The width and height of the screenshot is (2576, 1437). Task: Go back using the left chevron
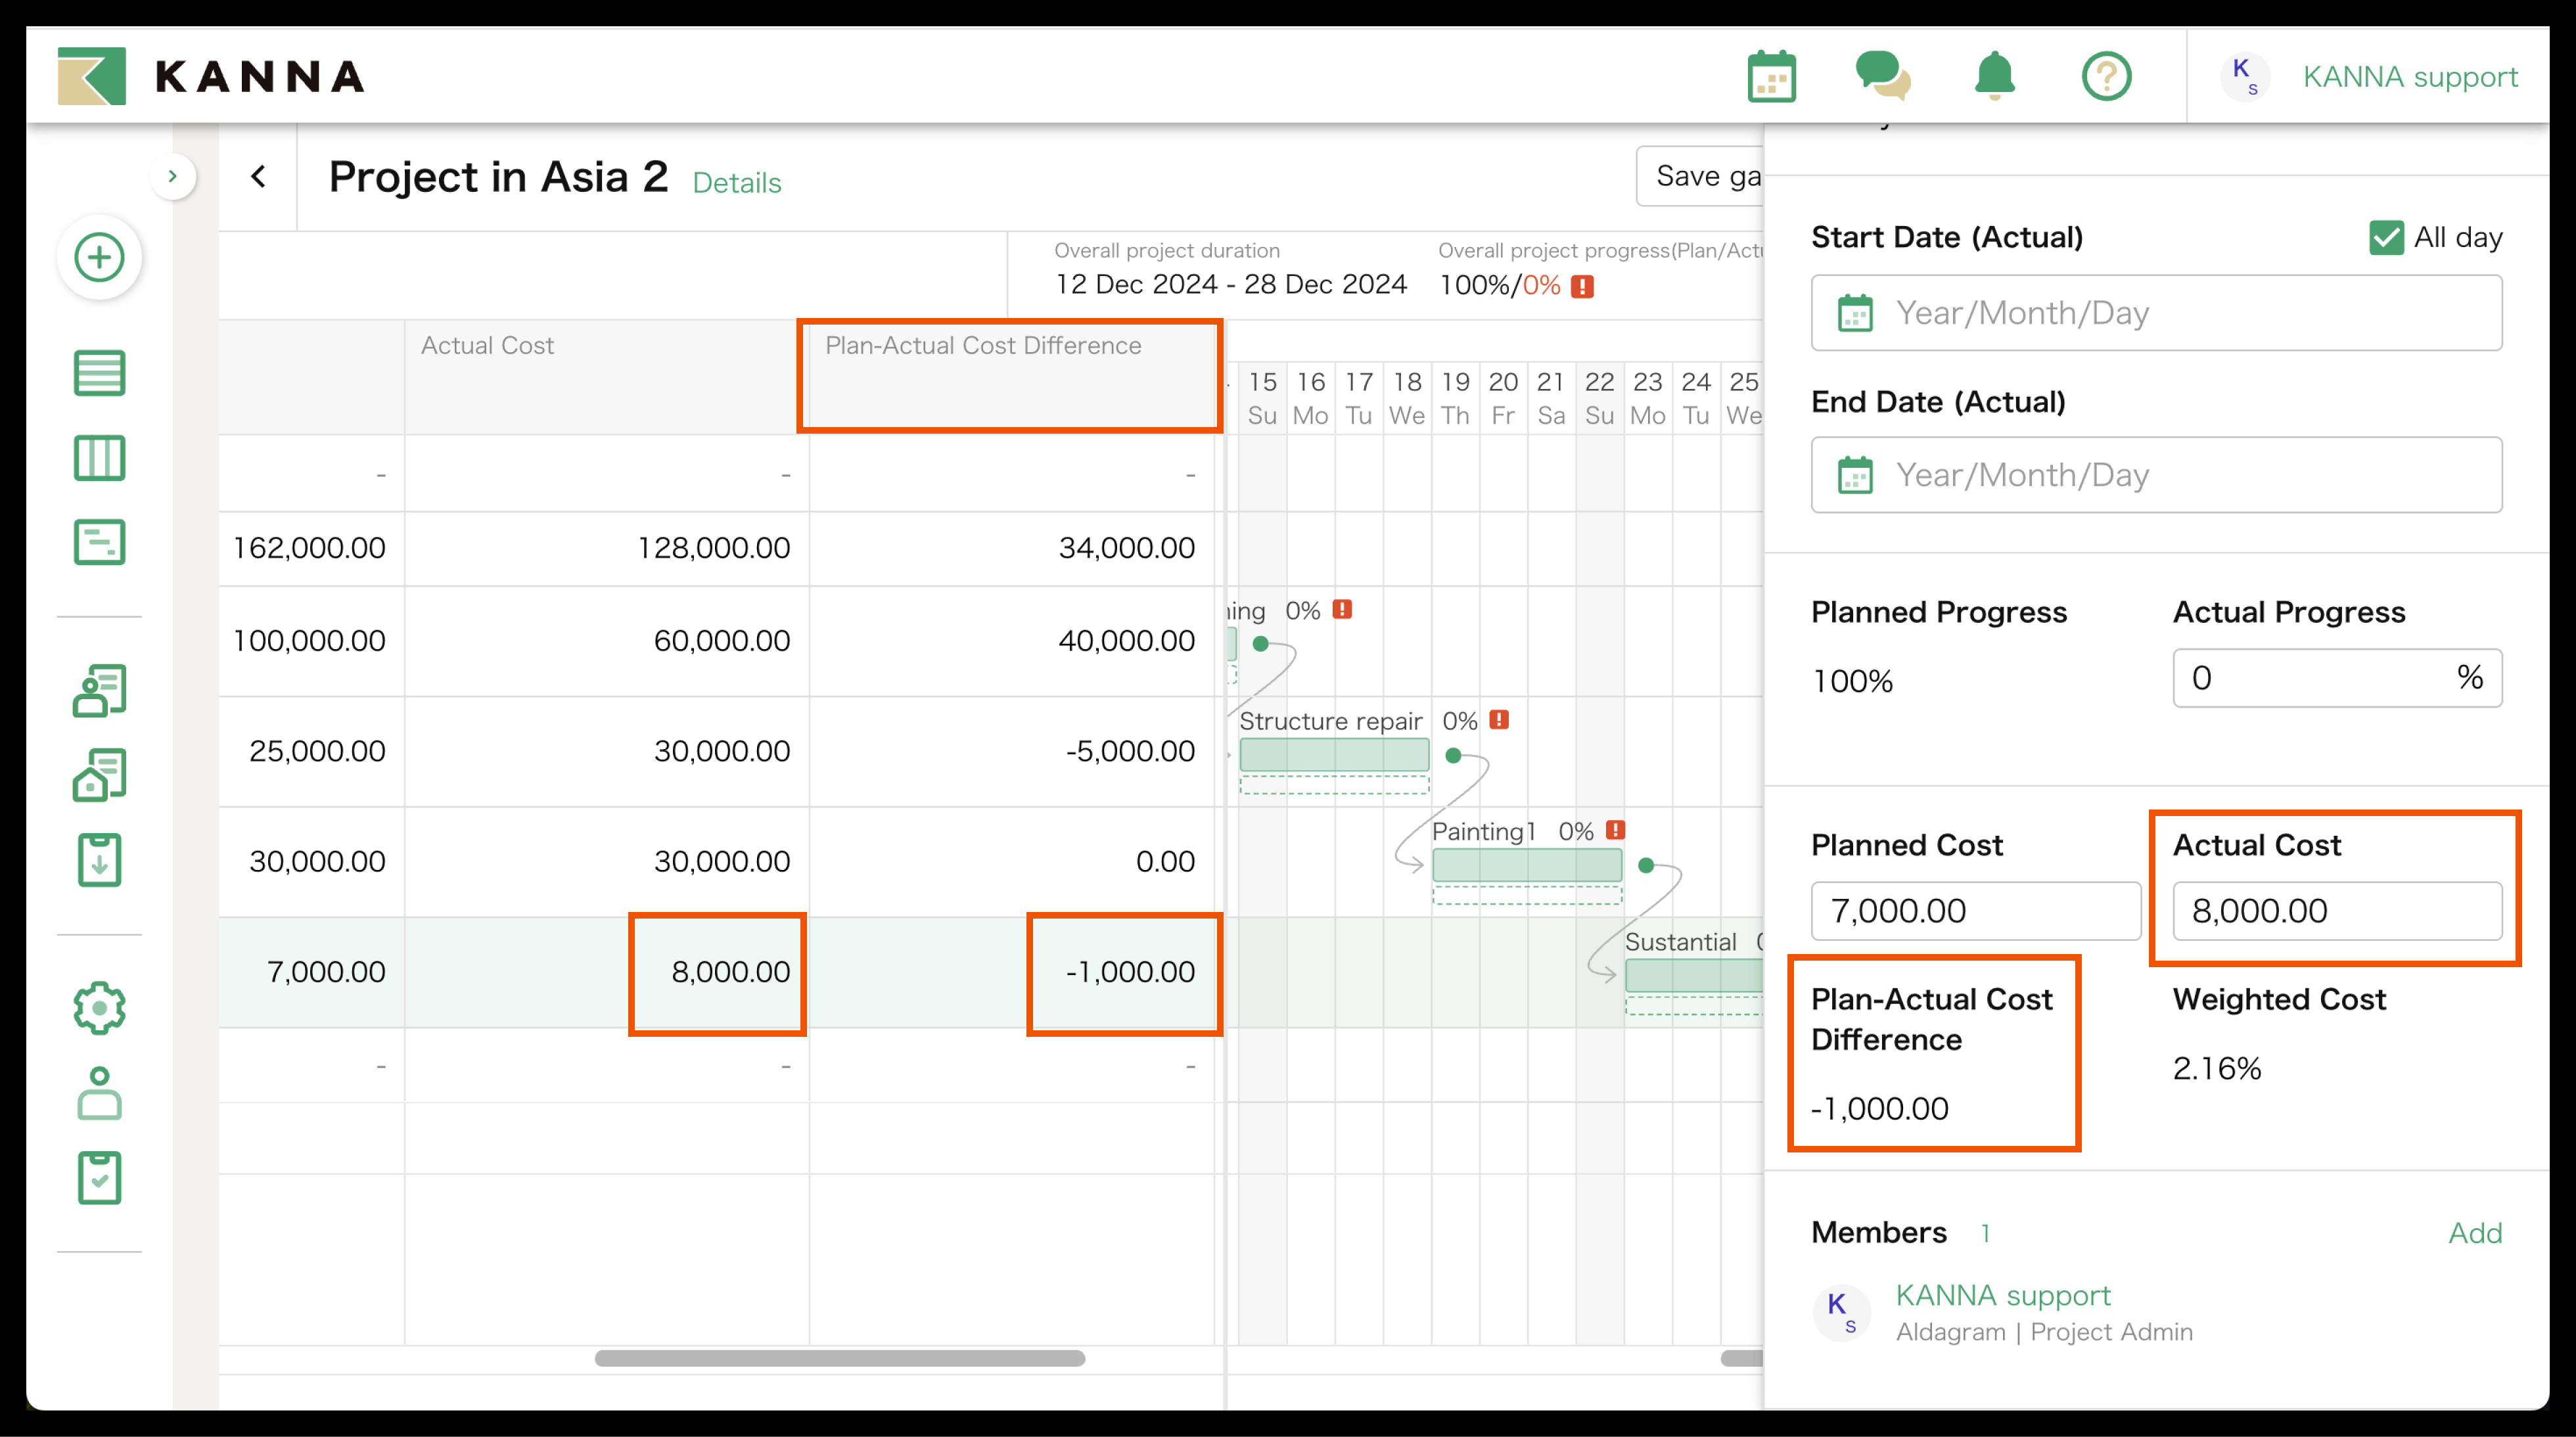click(x=258, y=177)
